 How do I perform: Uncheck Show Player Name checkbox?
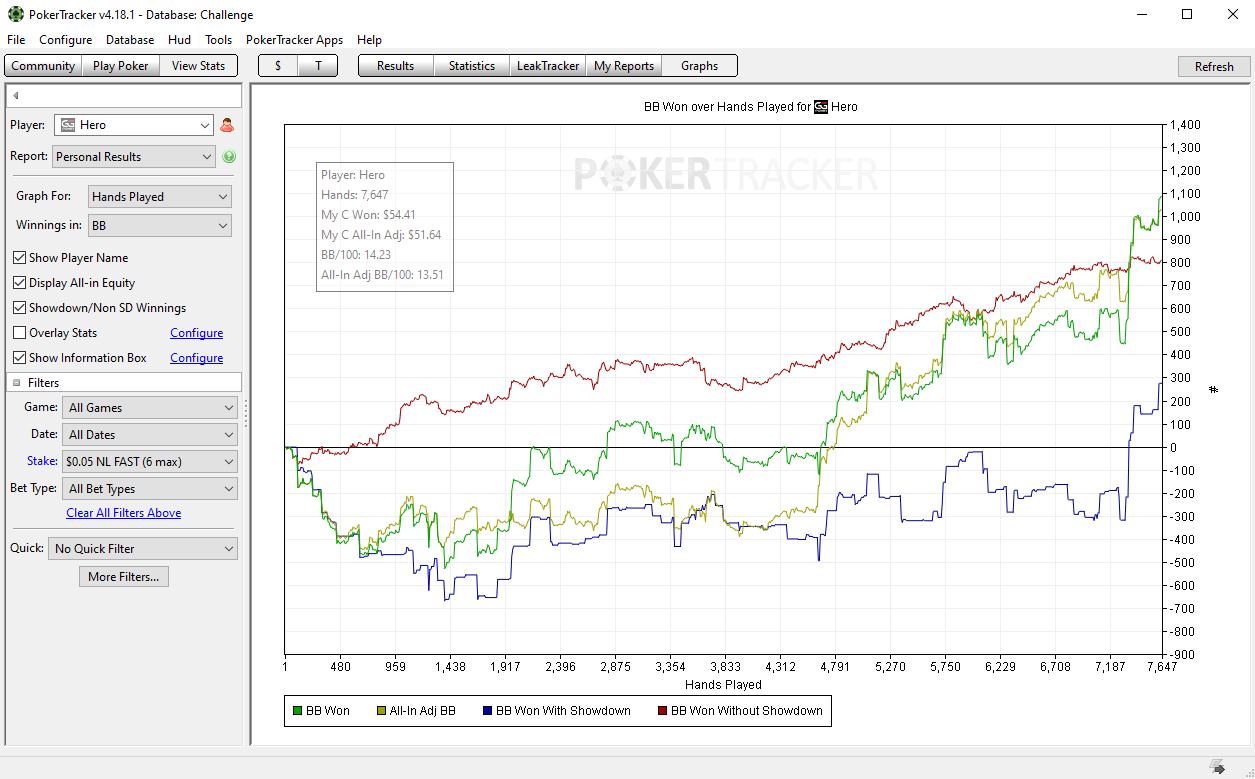coord(20,258)
